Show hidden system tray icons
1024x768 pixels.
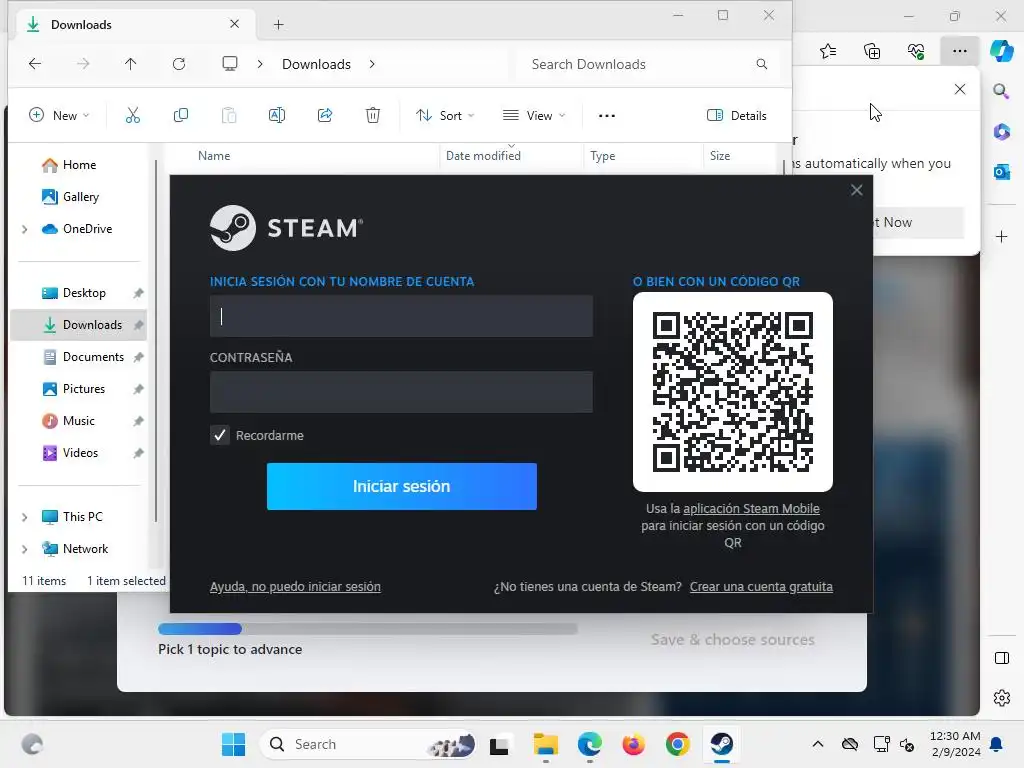pos(818,744)
